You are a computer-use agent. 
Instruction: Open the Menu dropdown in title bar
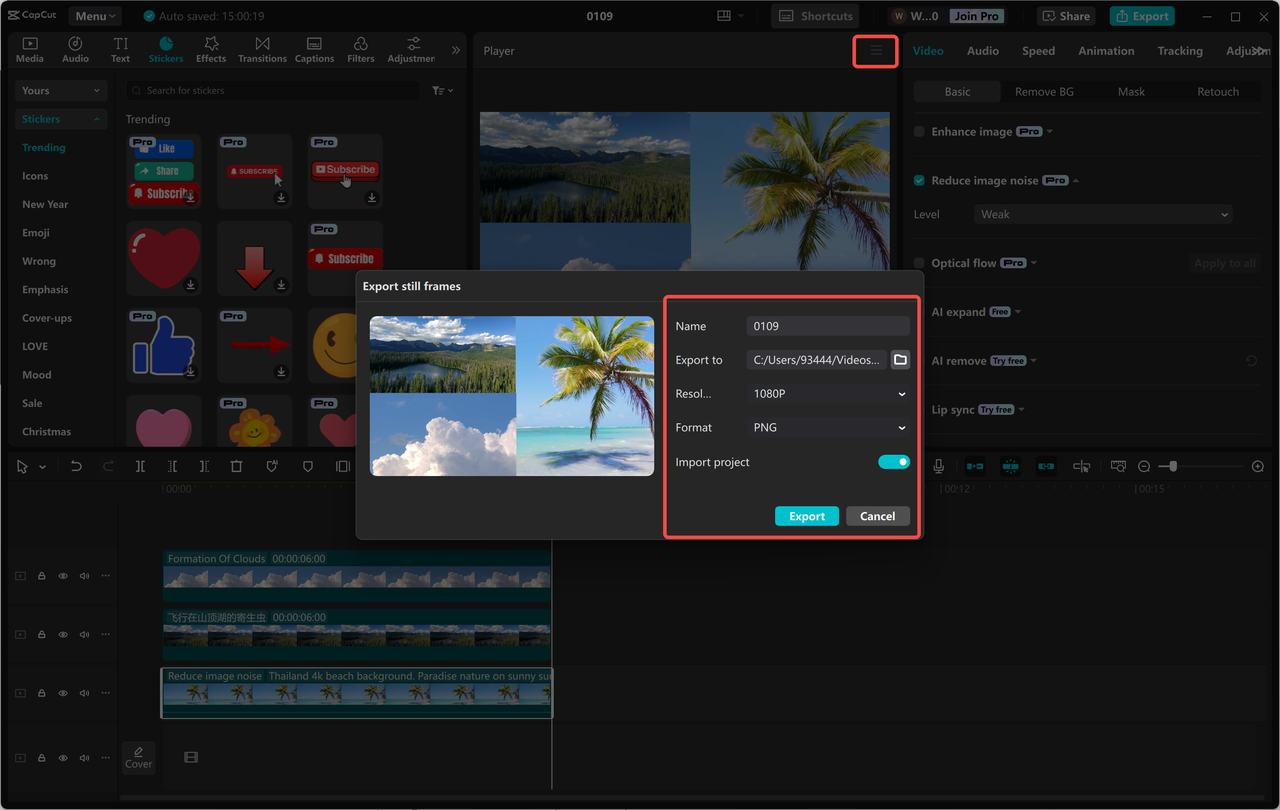pos(95,16)
